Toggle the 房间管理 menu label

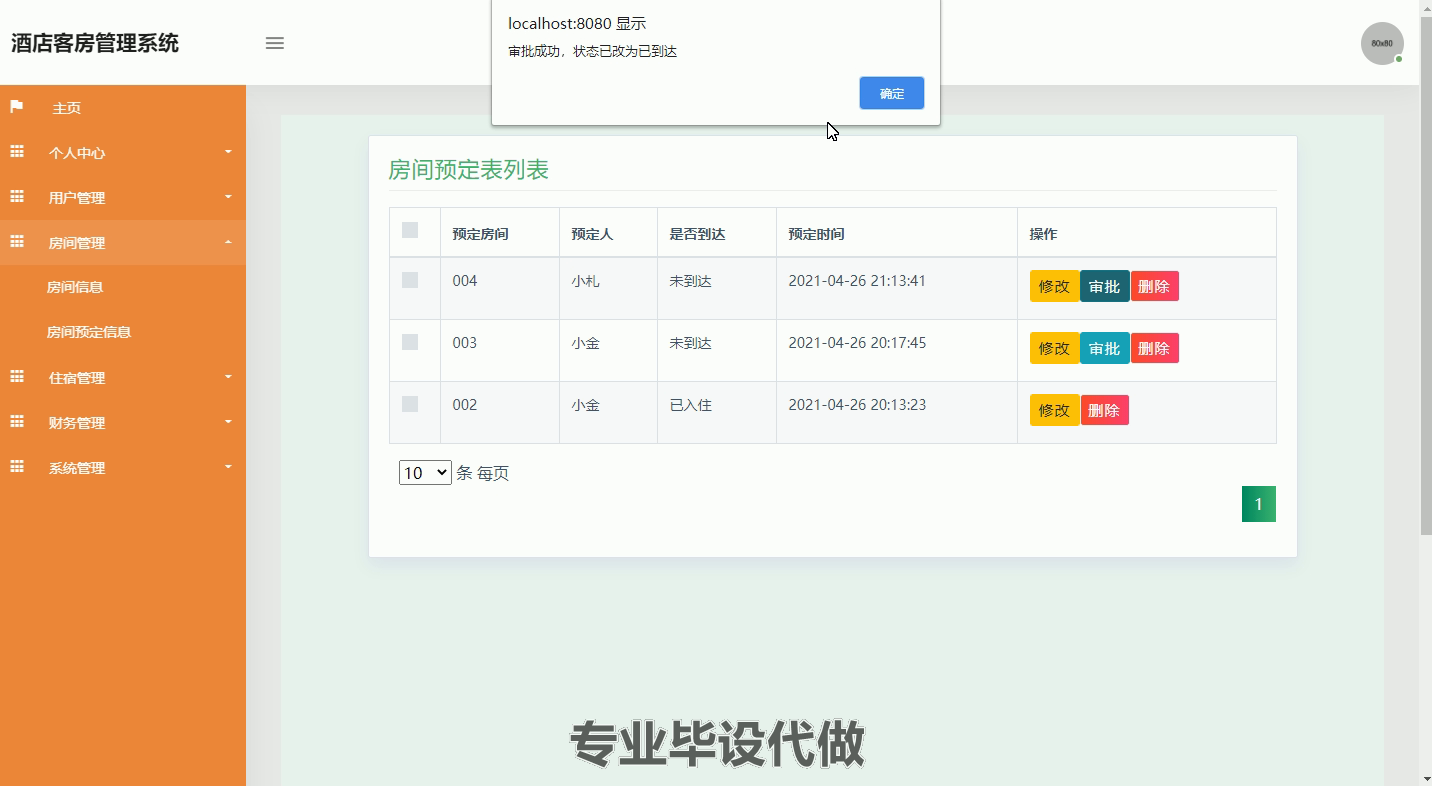click(77, 243)
